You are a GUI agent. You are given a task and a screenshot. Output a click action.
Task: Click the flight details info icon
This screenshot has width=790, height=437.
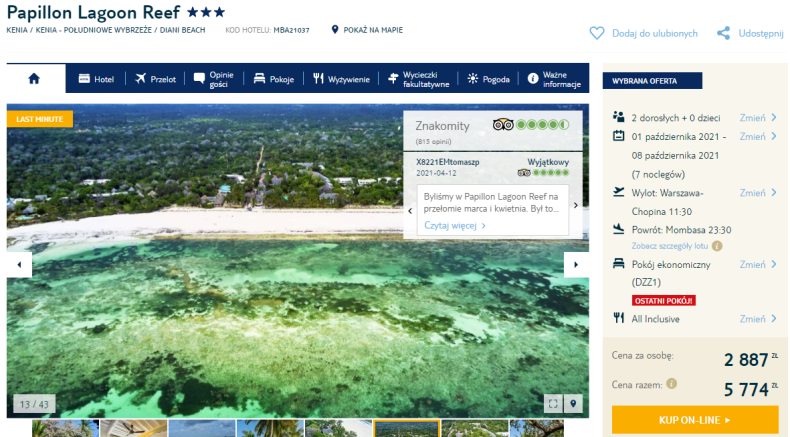click(x=717, y=246)
